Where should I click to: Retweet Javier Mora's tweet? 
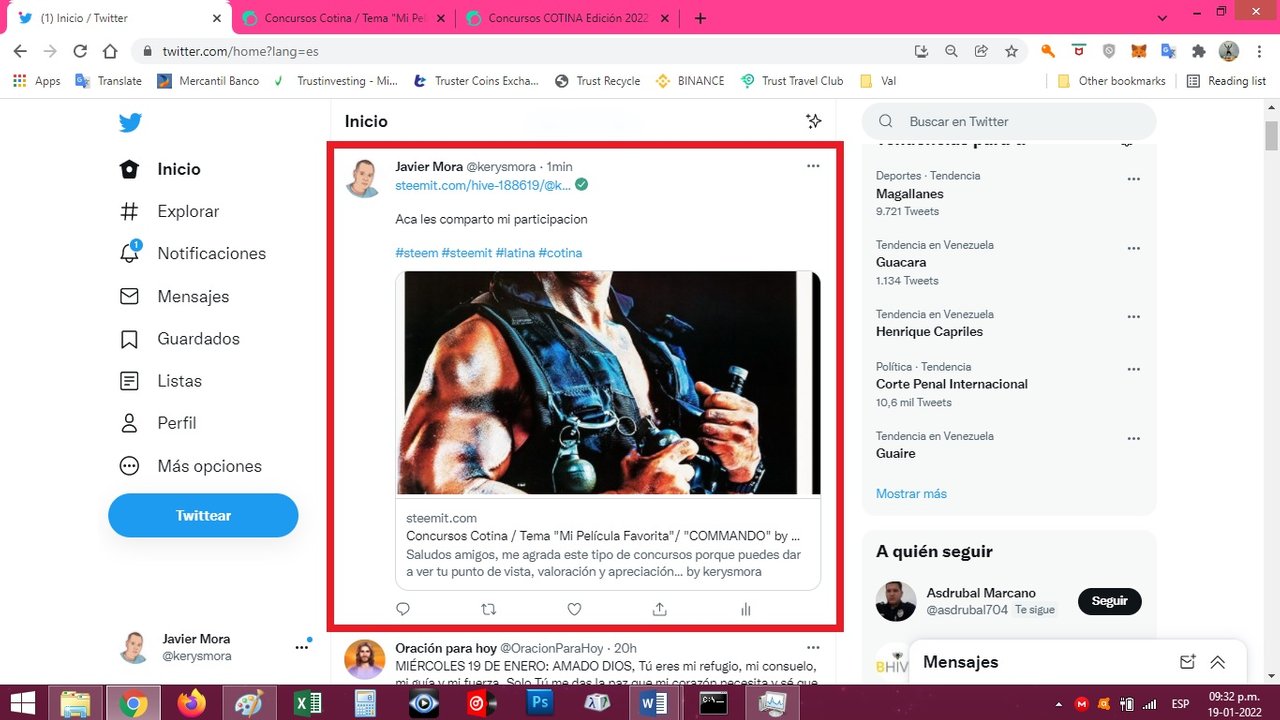(489, 608)
